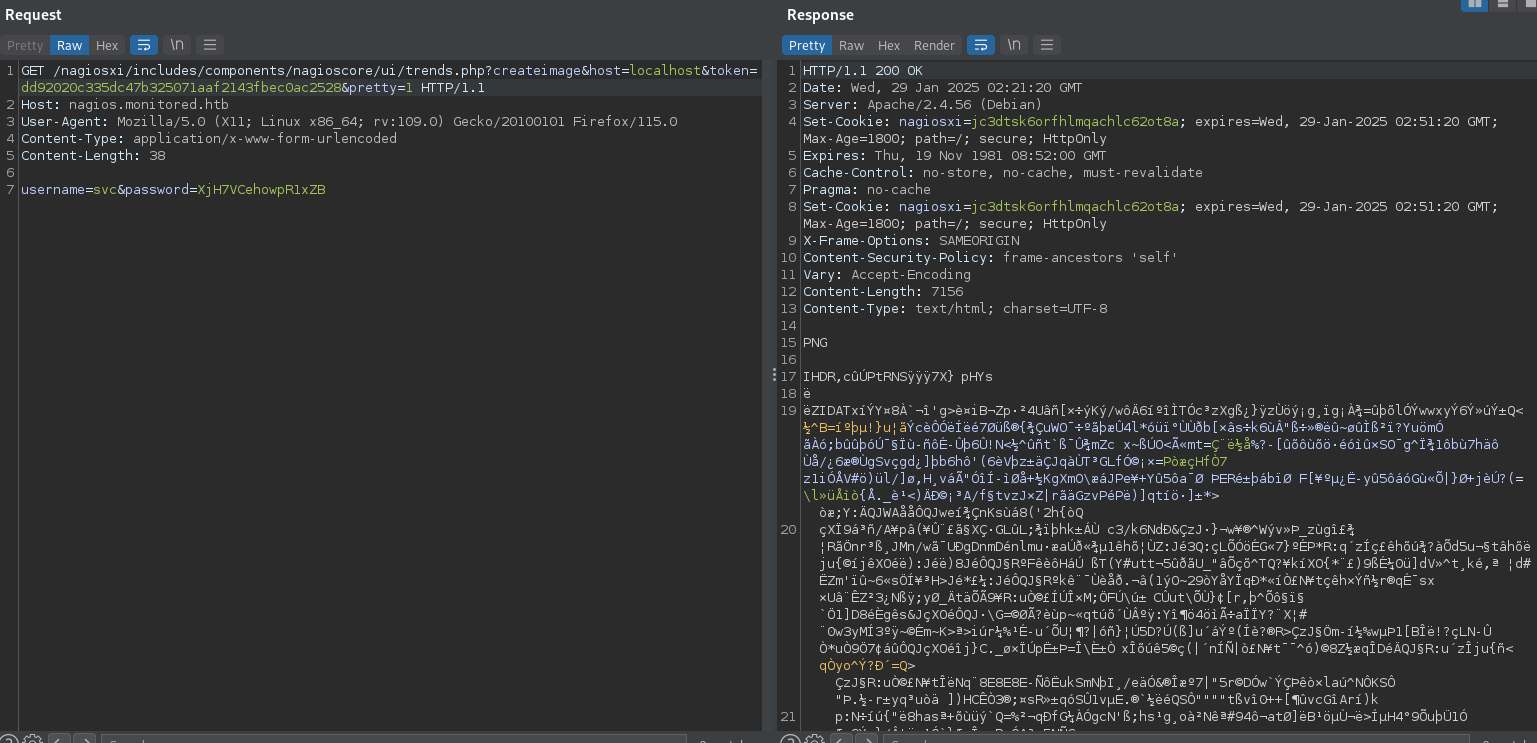
Task: Switch Response view to Raw tab
Action: pyautogui.click(x=851, y=45)
